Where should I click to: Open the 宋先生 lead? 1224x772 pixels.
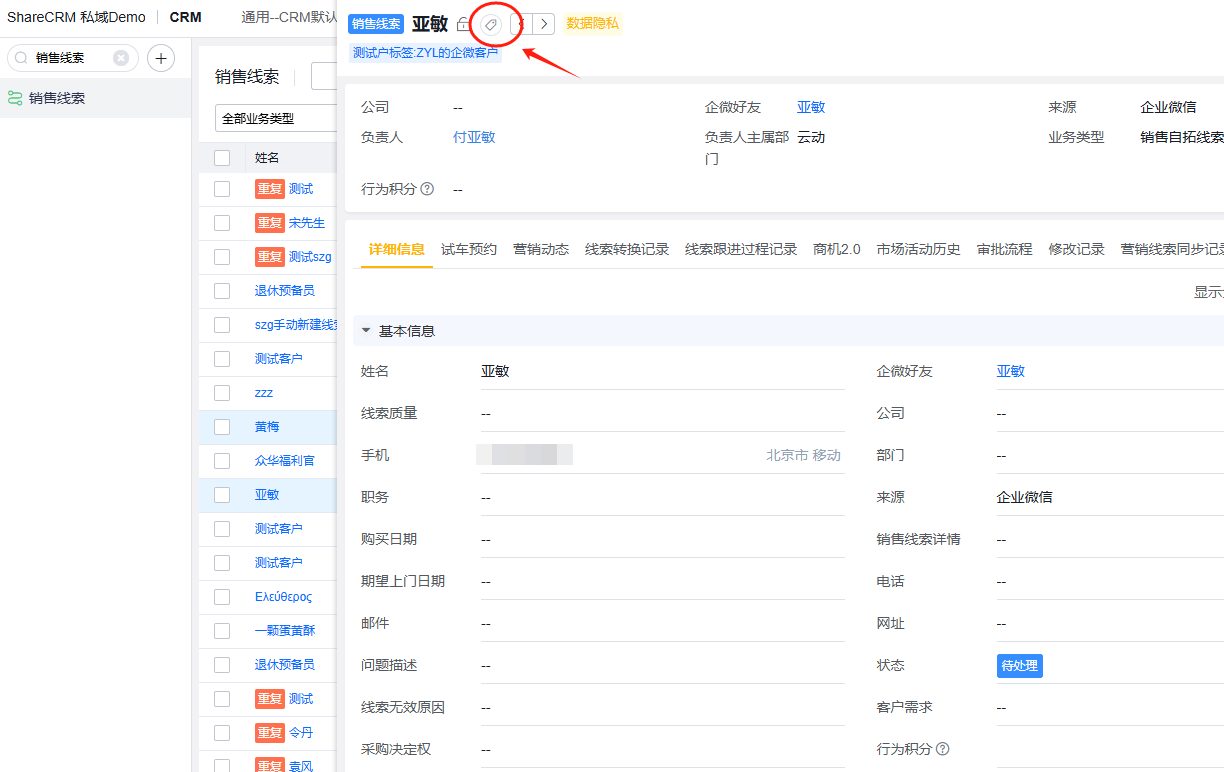[307, 223]
